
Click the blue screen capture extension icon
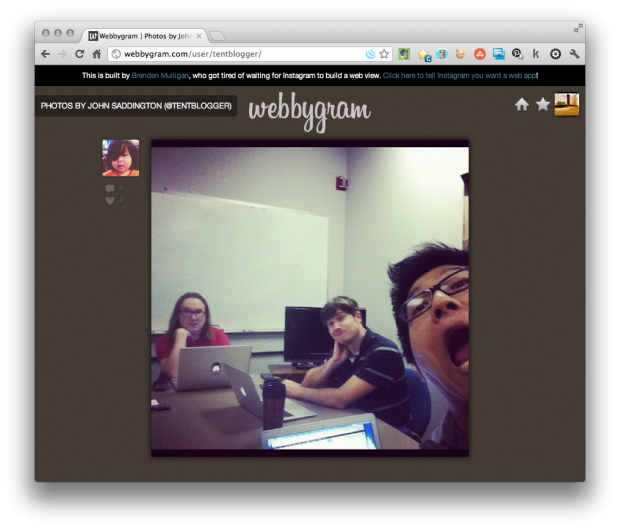coord(499,54)
